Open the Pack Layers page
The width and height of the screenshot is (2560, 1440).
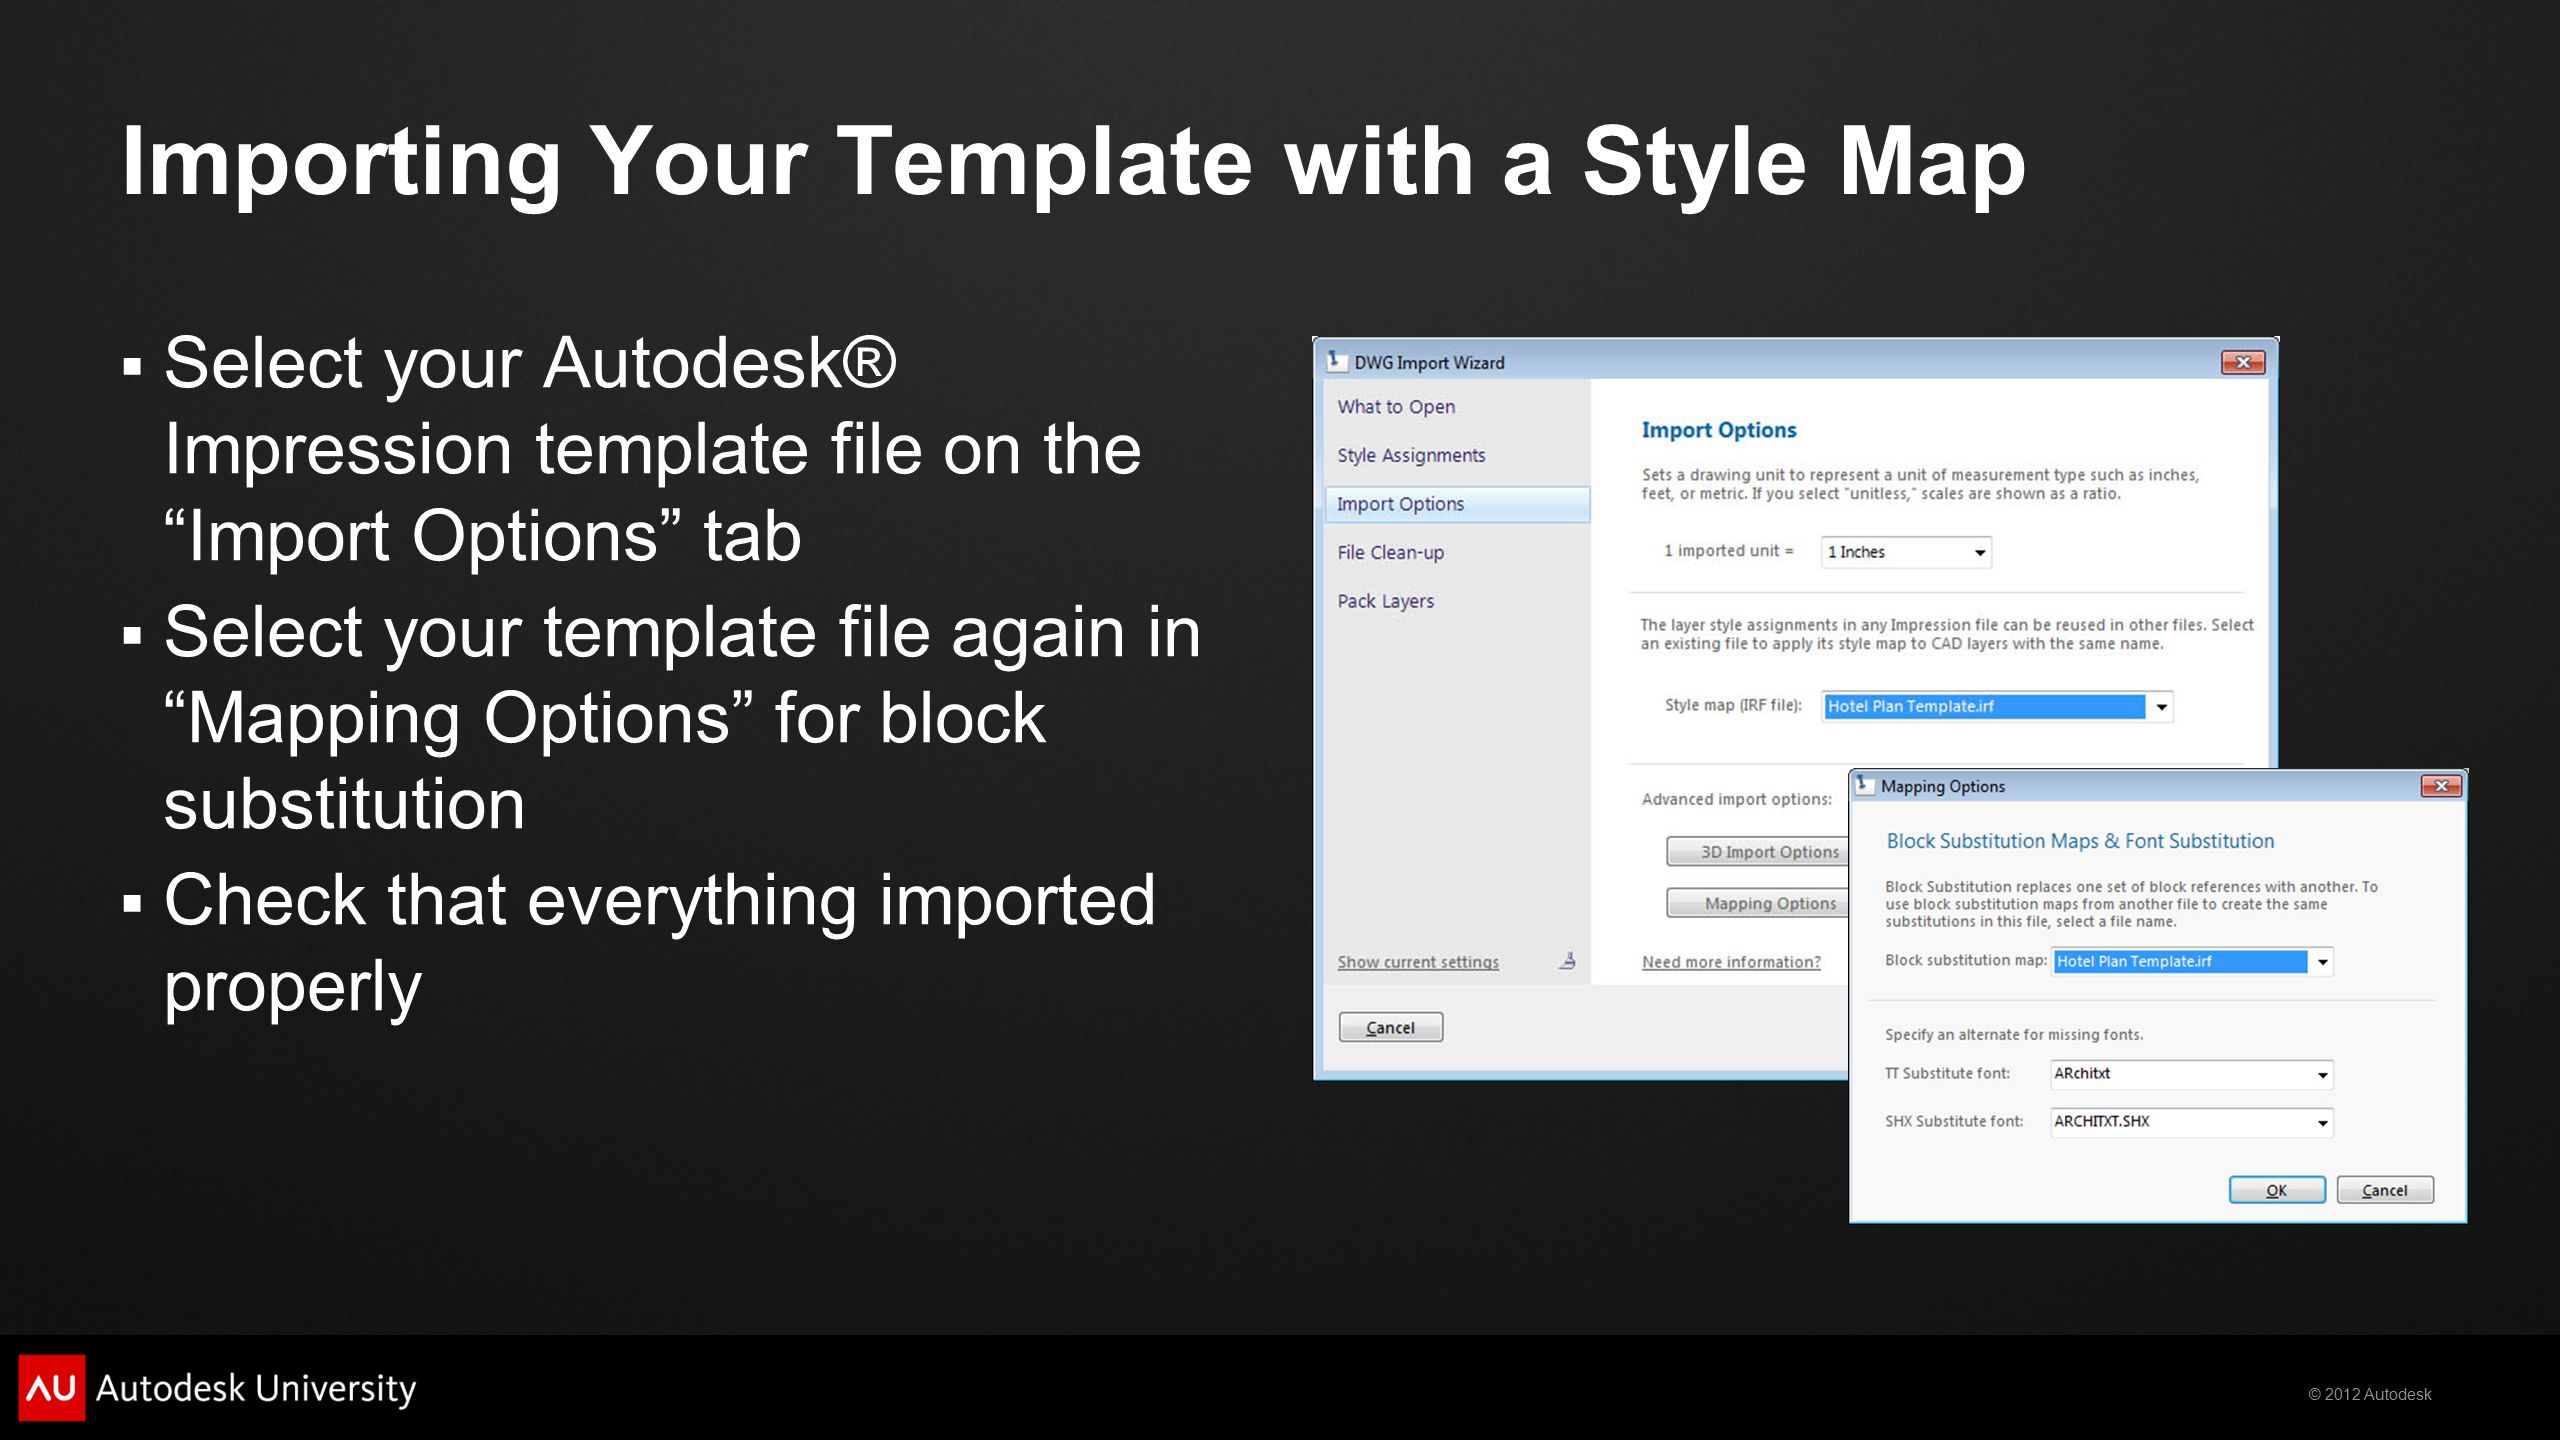1385,601
